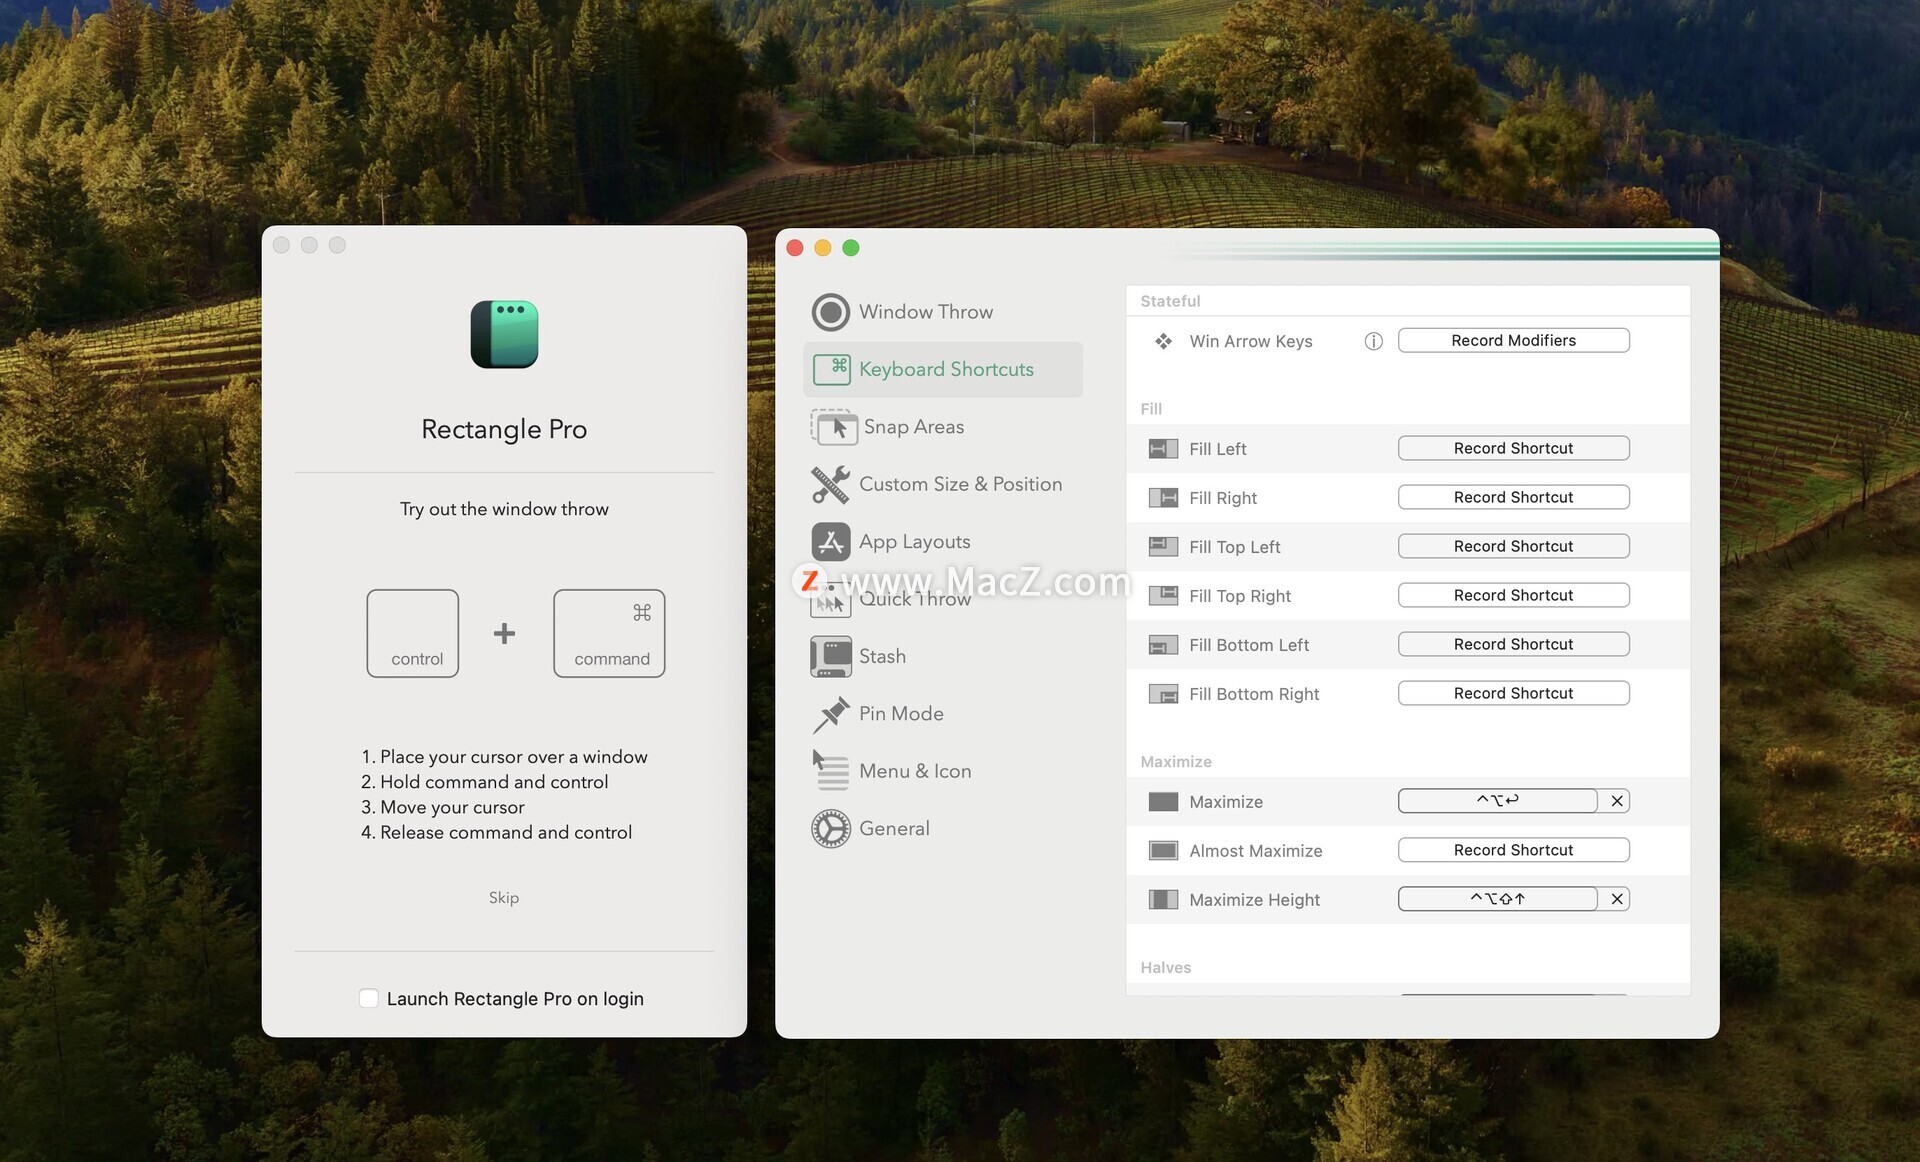The width and height of the screenshot is (1920, 1162).
Task: Record a shortcut for Fill Top Left
Action: click(1513, 546)
